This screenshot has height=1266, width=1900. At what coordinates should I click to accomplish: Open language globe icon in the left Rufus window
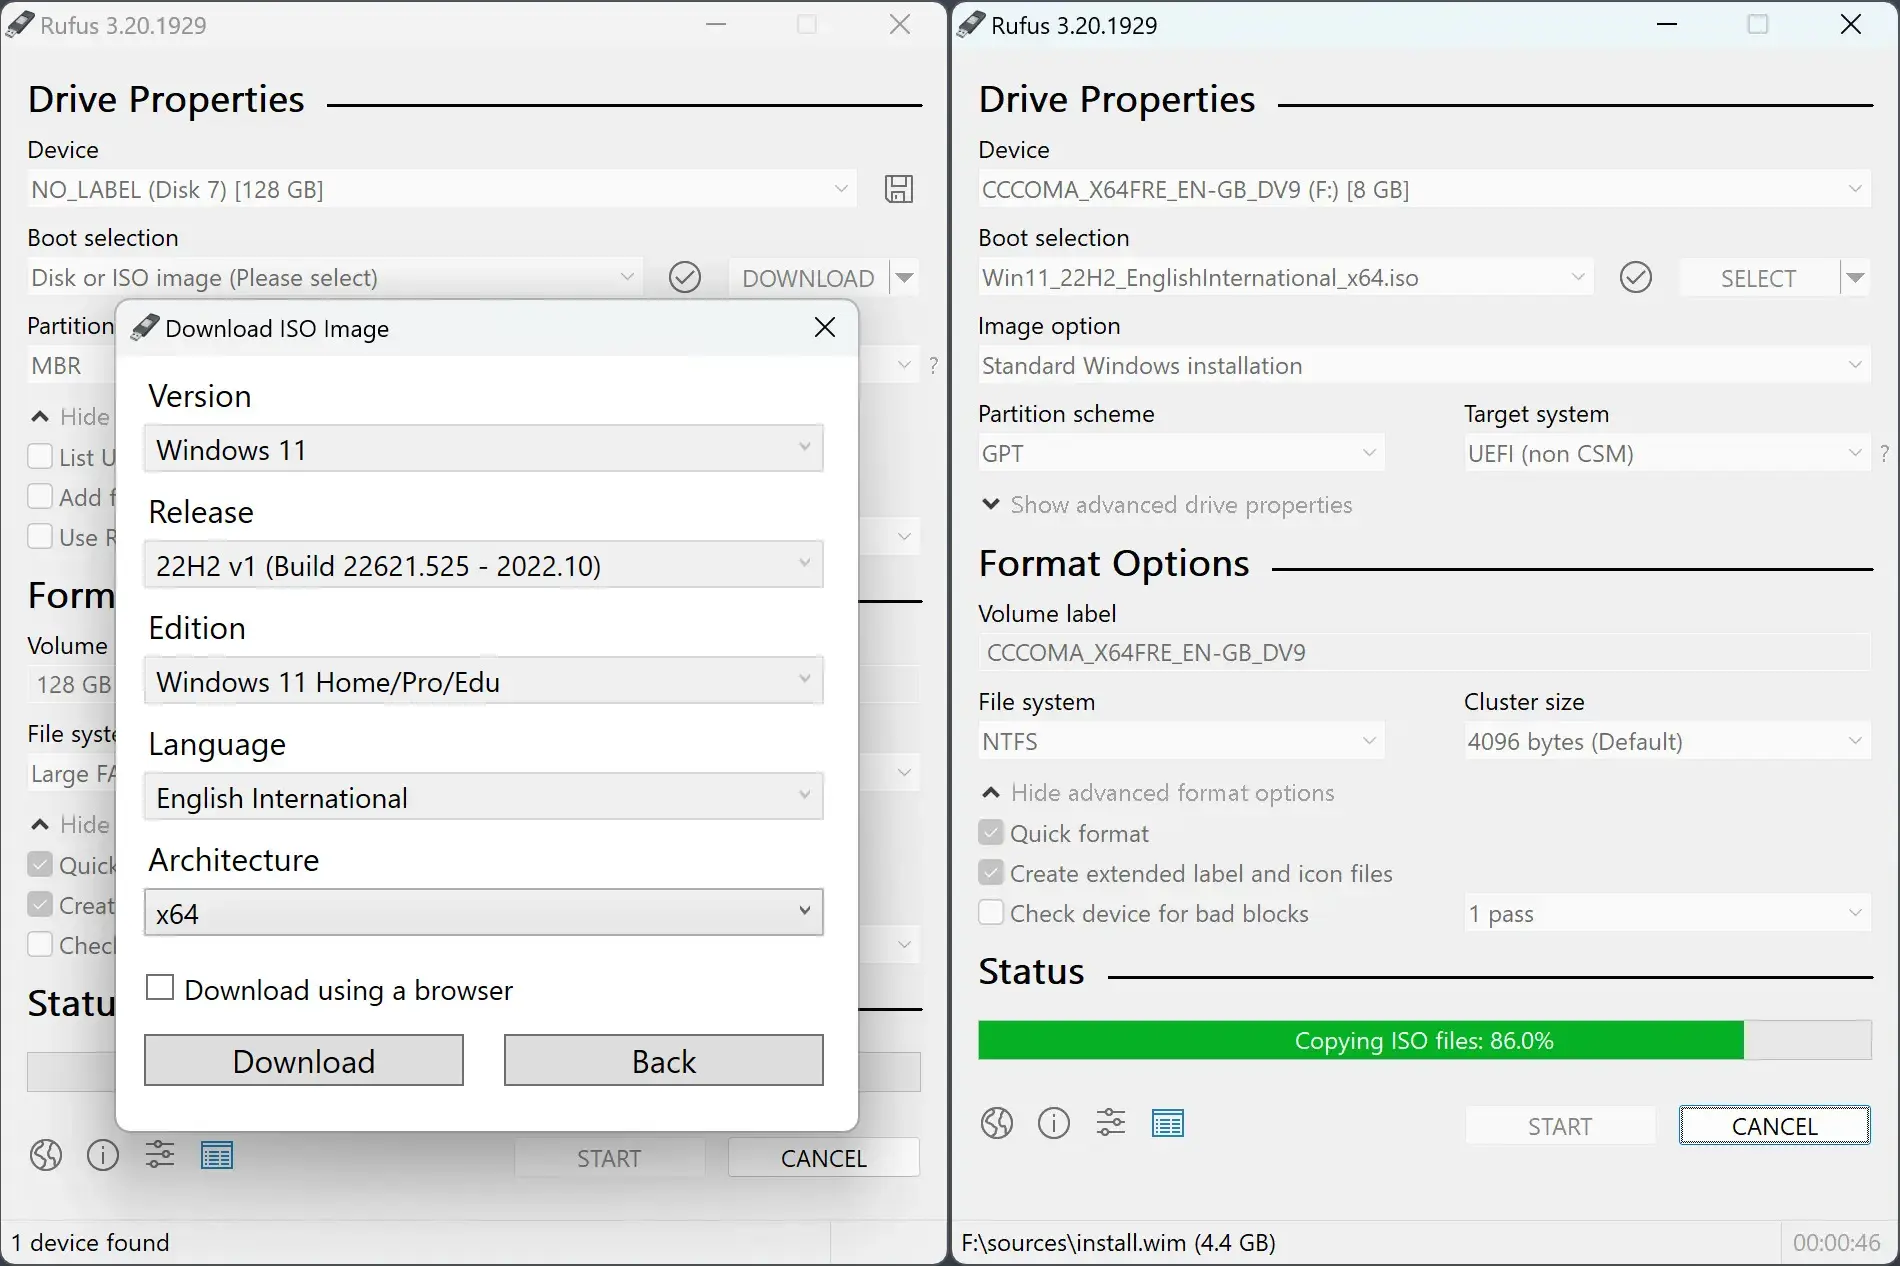point(46,1155)
